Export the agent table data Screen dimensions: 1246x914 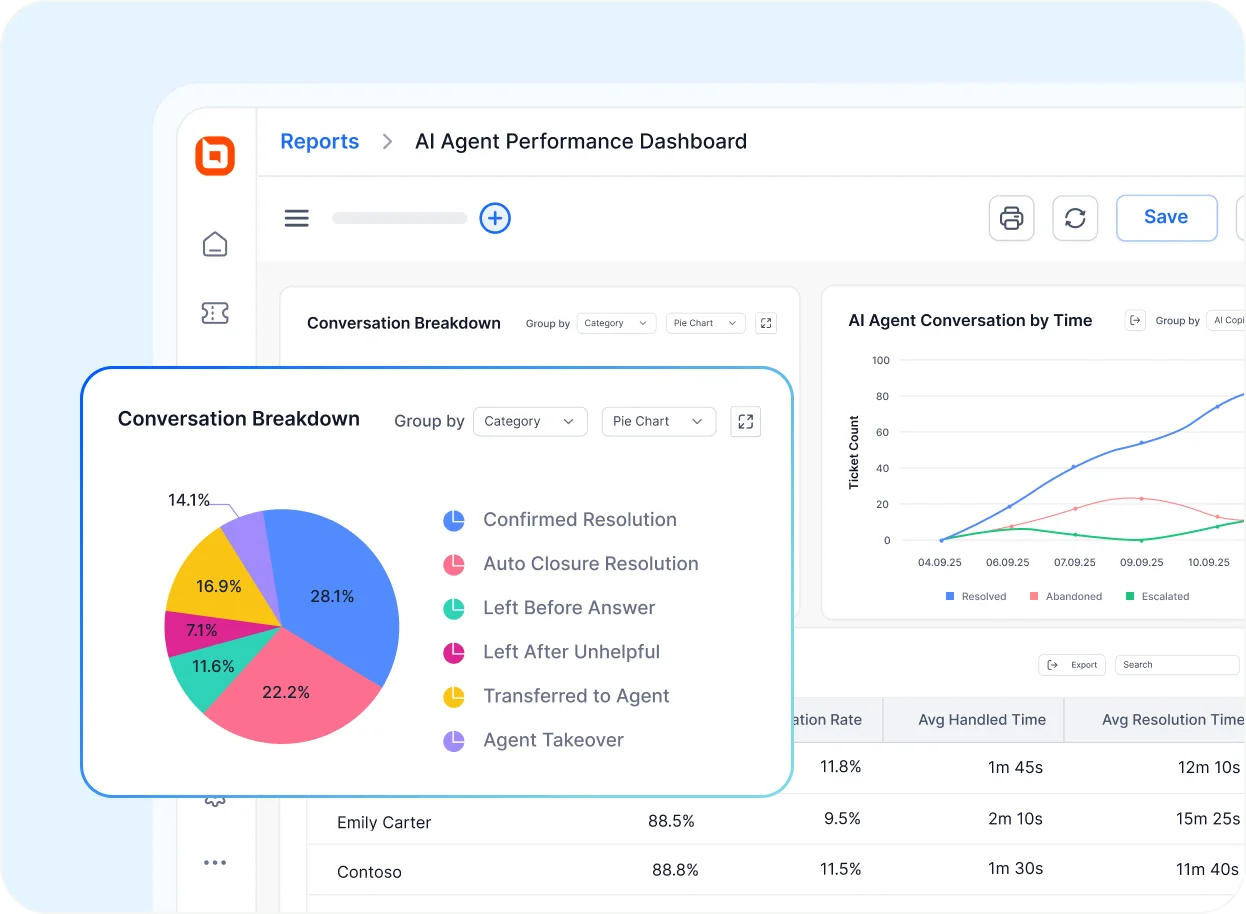pos(1071,664)
